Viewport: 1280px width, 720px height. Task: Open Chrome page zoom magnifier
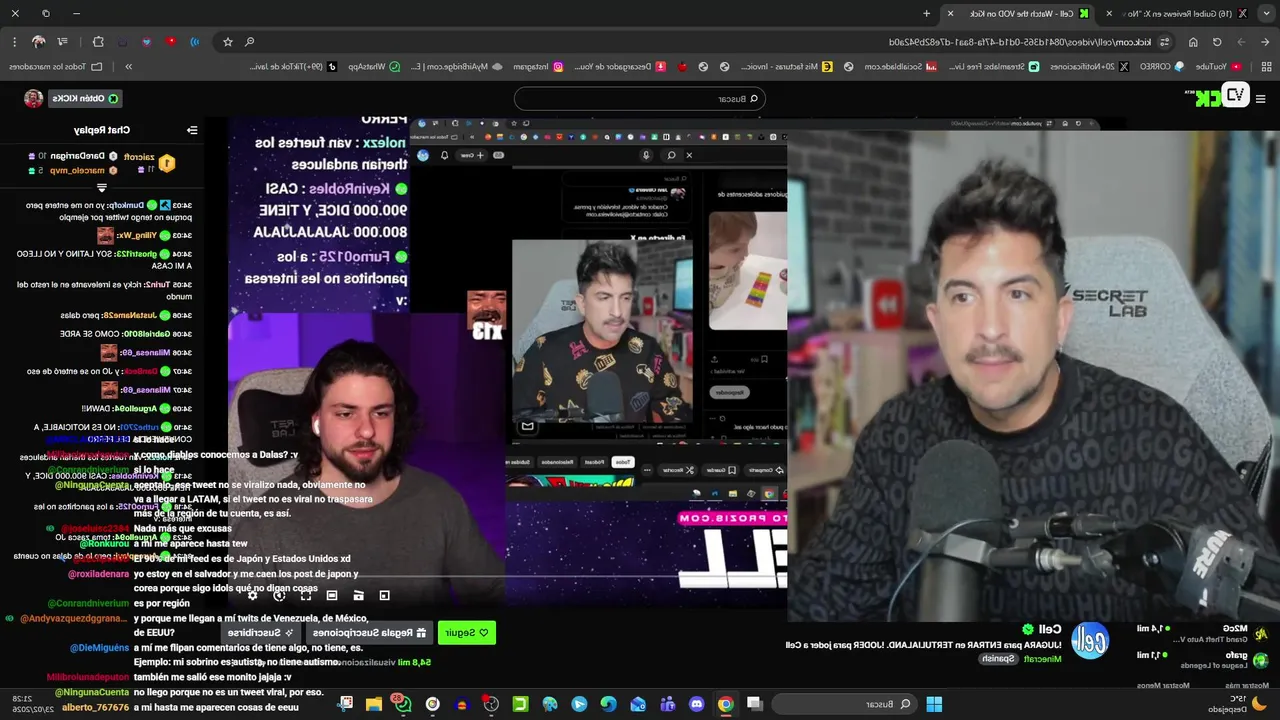(250, 42)
